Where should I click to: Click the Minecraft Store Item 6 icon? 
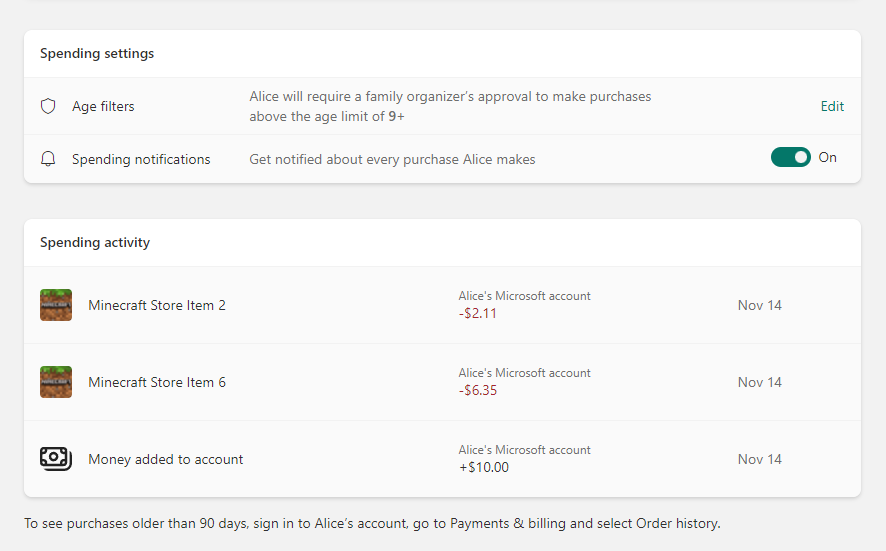coord(56,382)
